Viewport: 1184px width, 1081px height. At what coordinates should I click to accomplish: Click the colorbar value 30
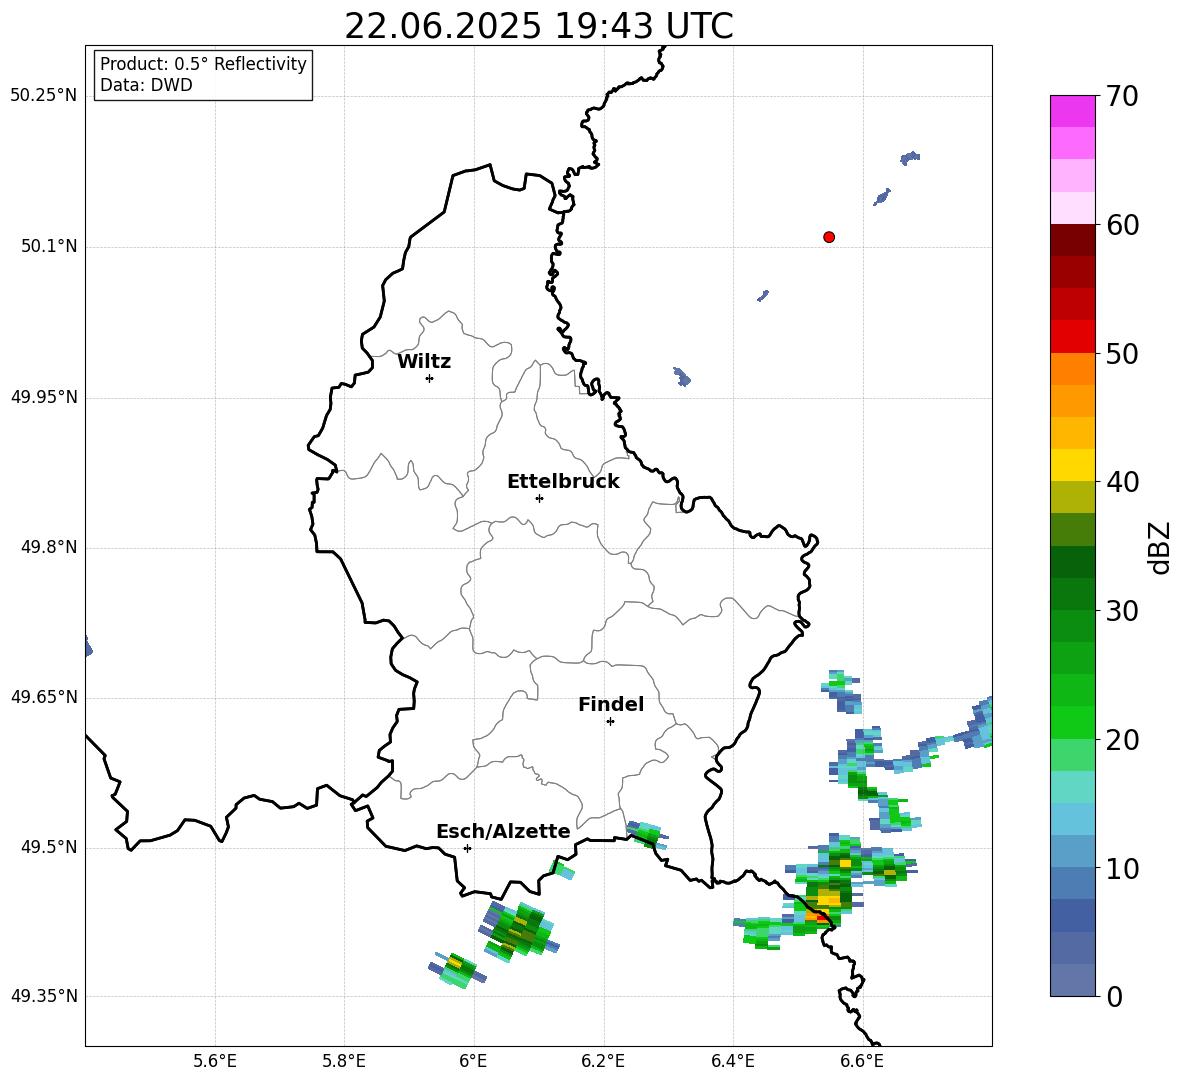tap(1122, 611)
